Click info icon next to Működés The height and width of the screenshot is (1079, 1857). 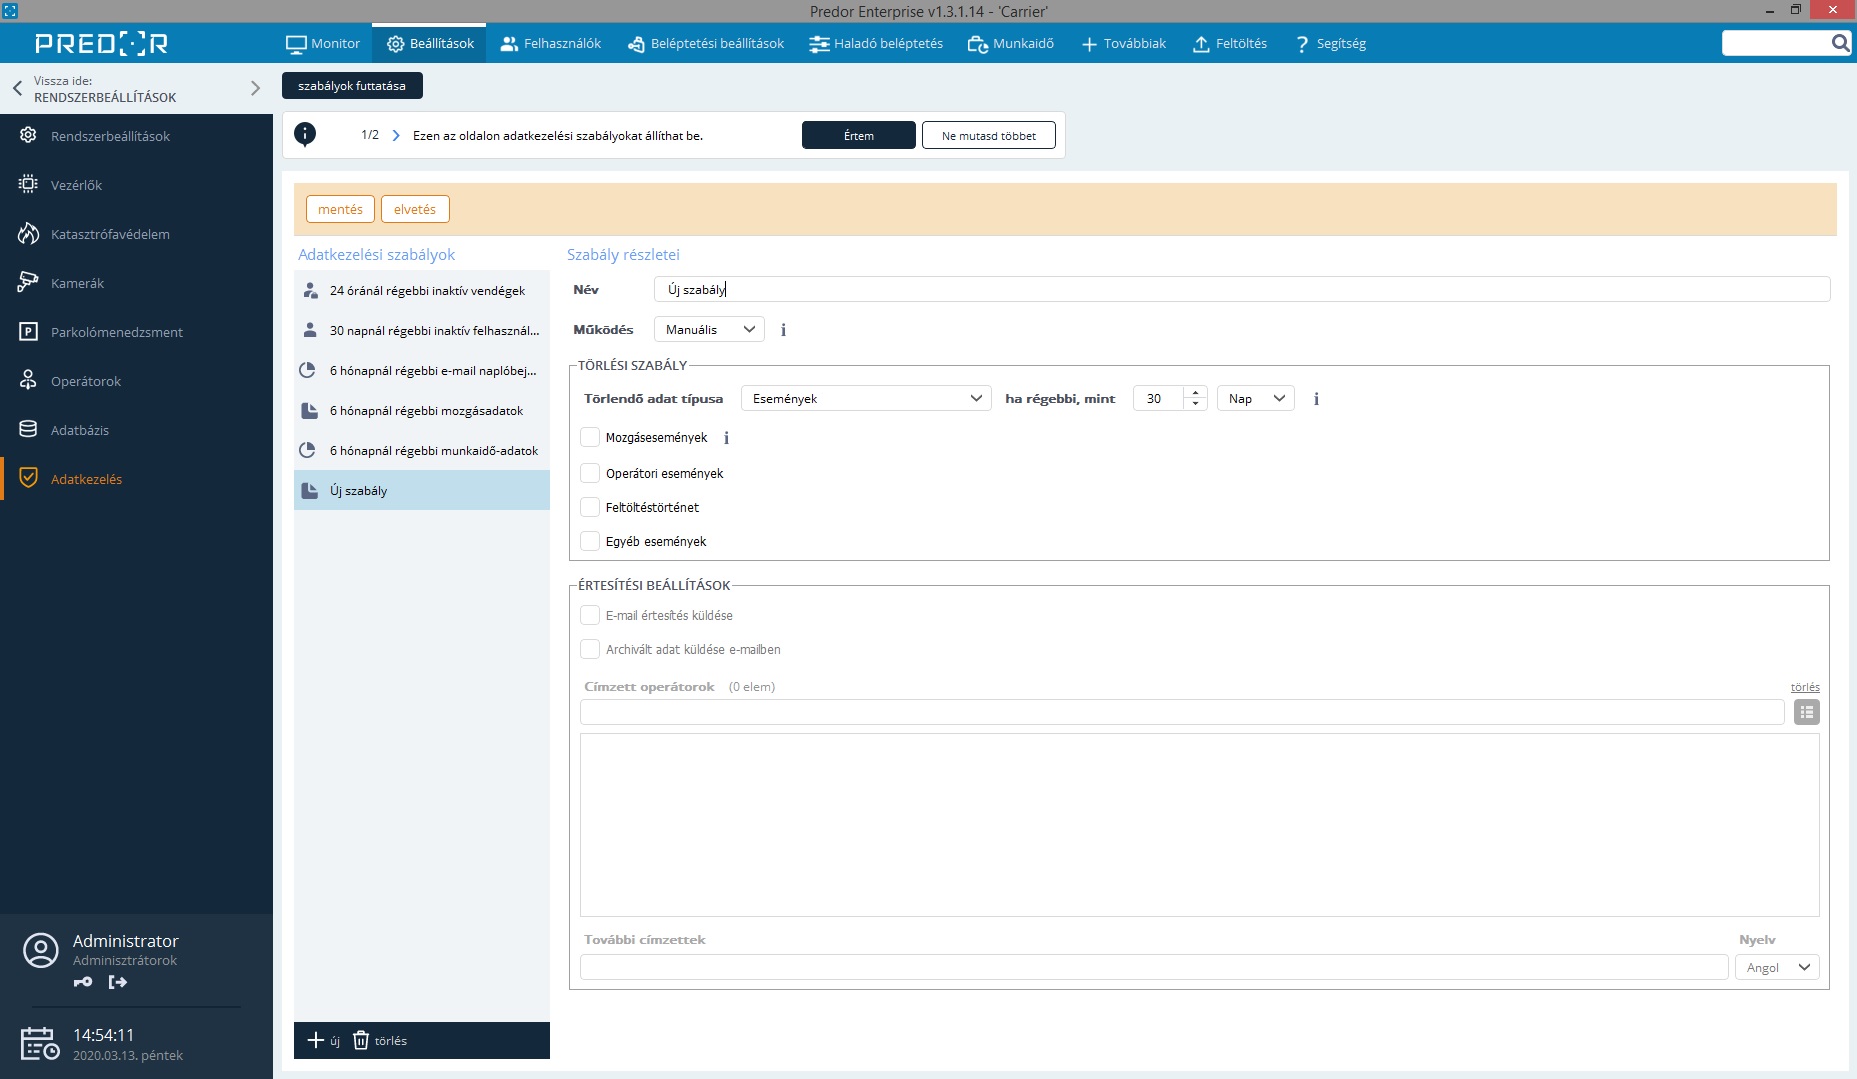click(783, 330)
